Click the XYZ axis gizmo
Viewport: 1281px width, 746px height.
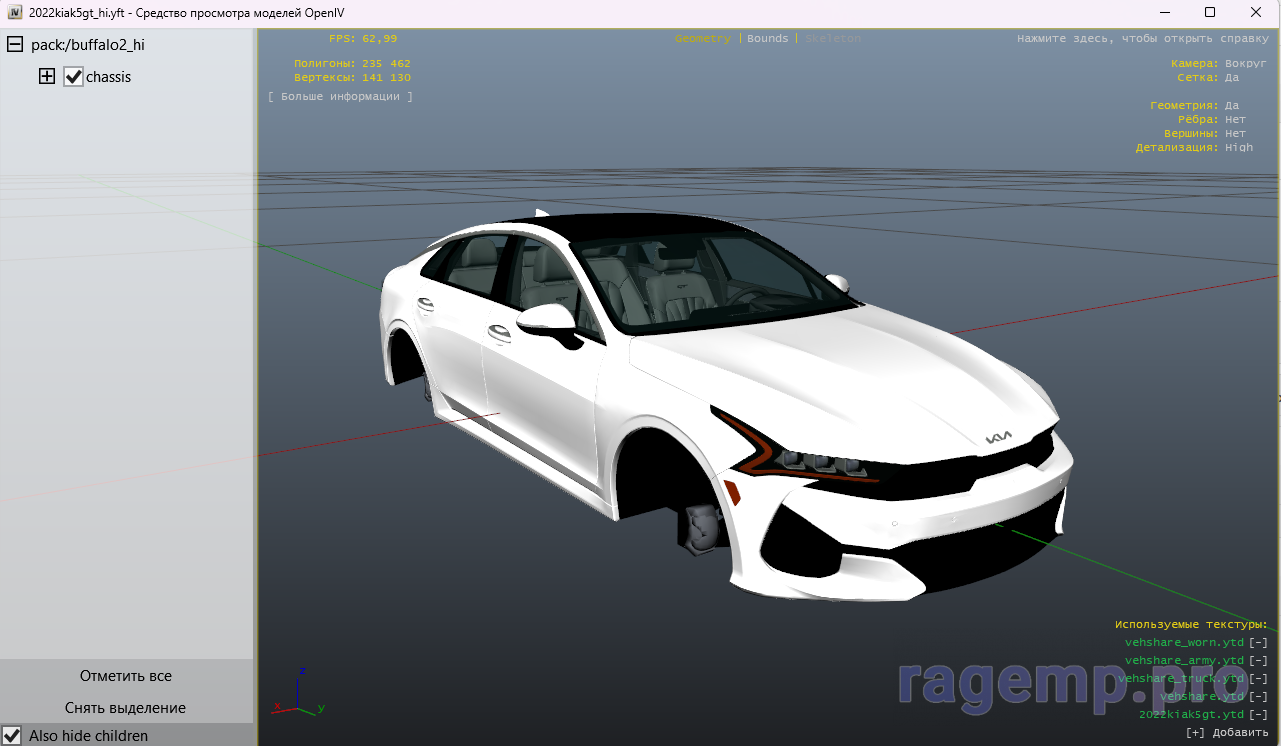click(x=298, y=693)
